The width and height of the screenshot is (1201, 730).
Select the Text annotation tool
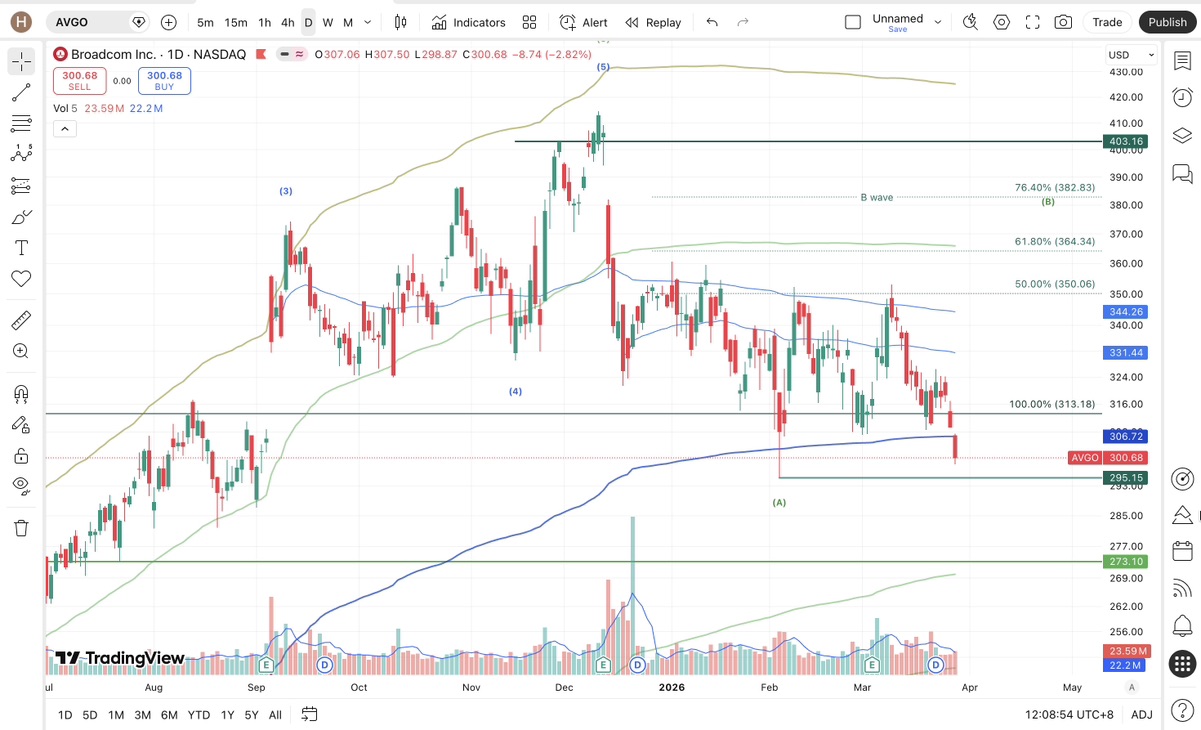coord(21,247)
